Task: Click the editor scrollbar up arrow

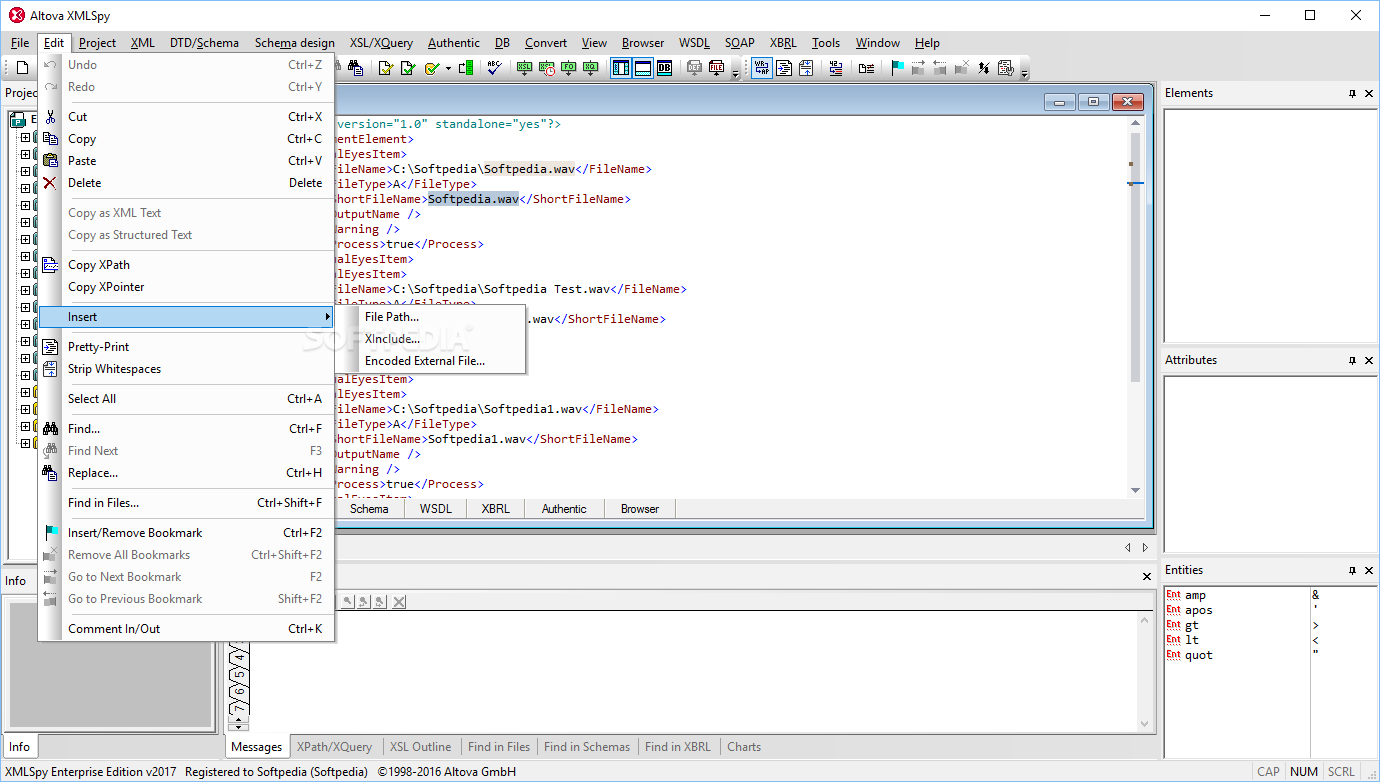Action: click(x=1135, y=124)
